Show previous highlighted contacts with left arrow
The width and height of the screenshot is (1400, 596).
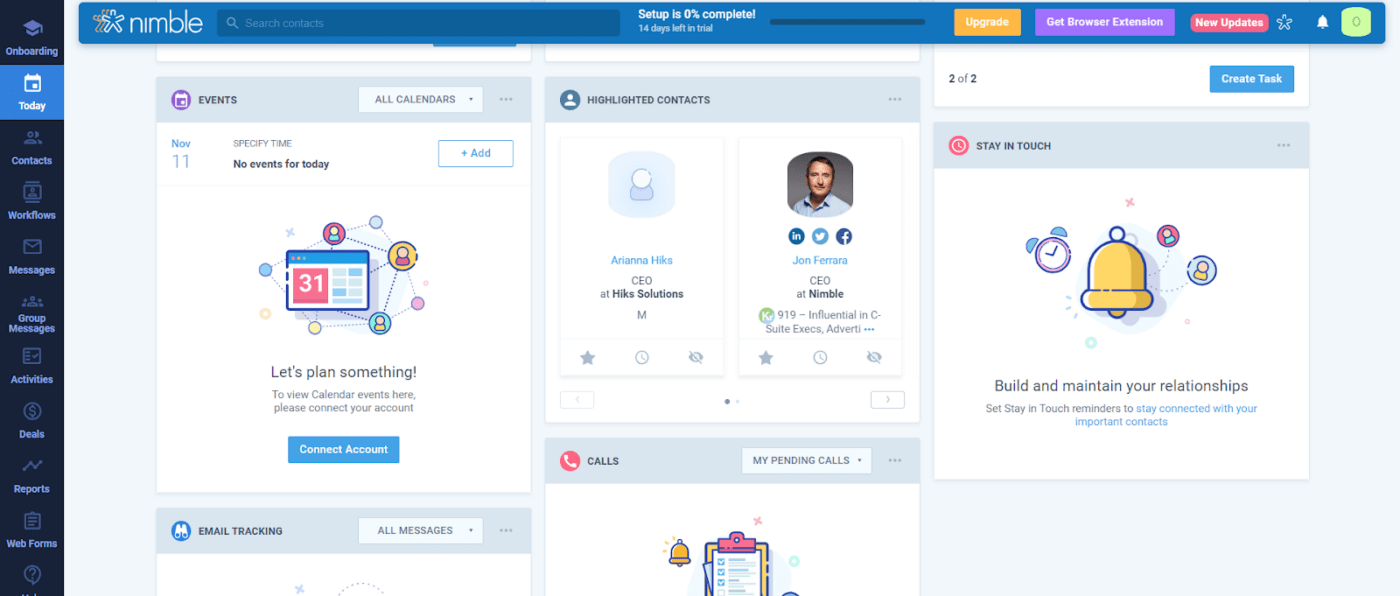click(x=577, y=400)
